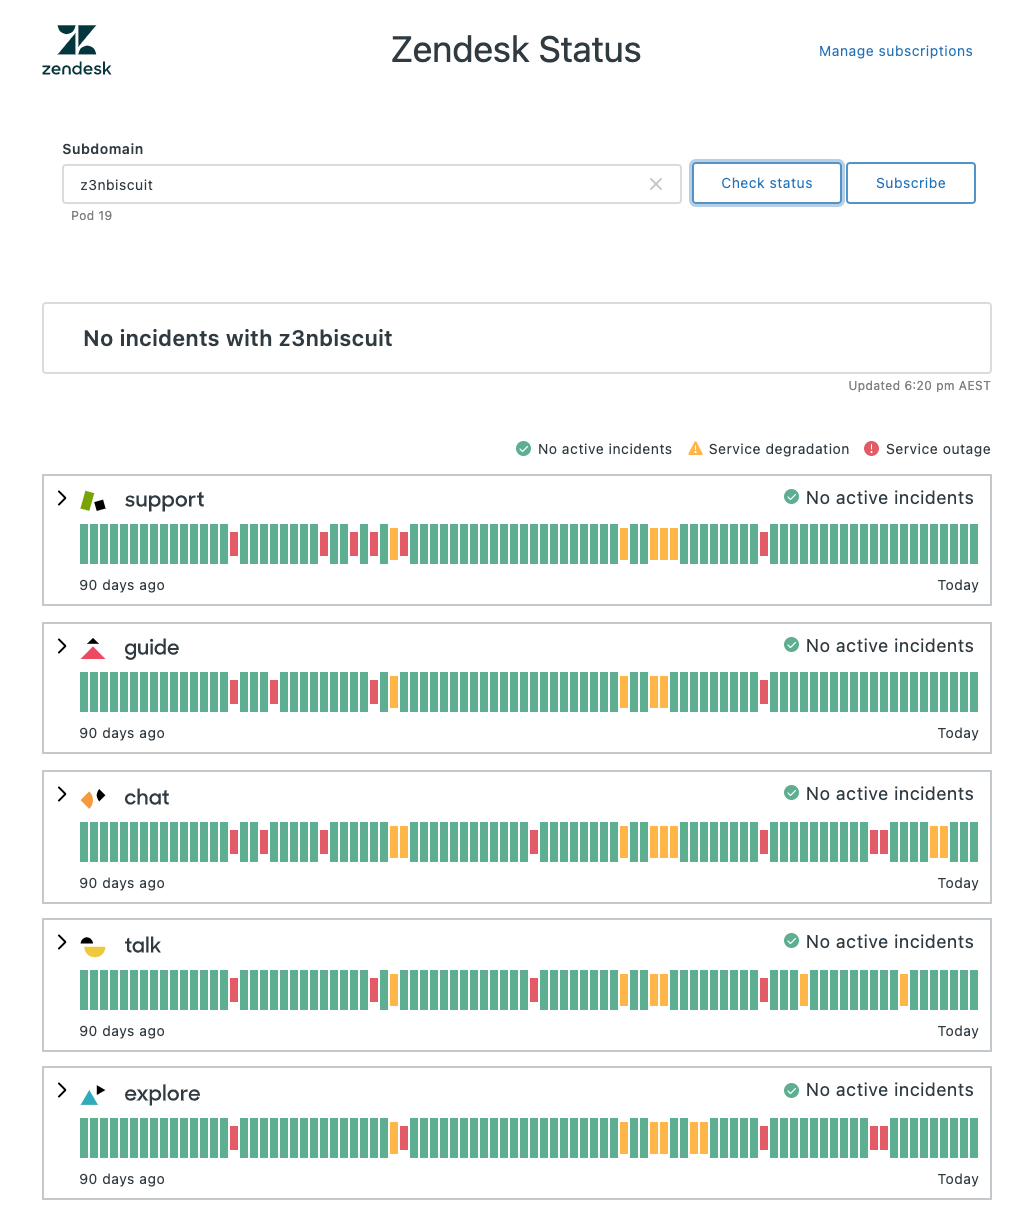Viewport: 1034px width, 1212px height.
Task: Click the 'talk' product name
Action: point(143,945)
